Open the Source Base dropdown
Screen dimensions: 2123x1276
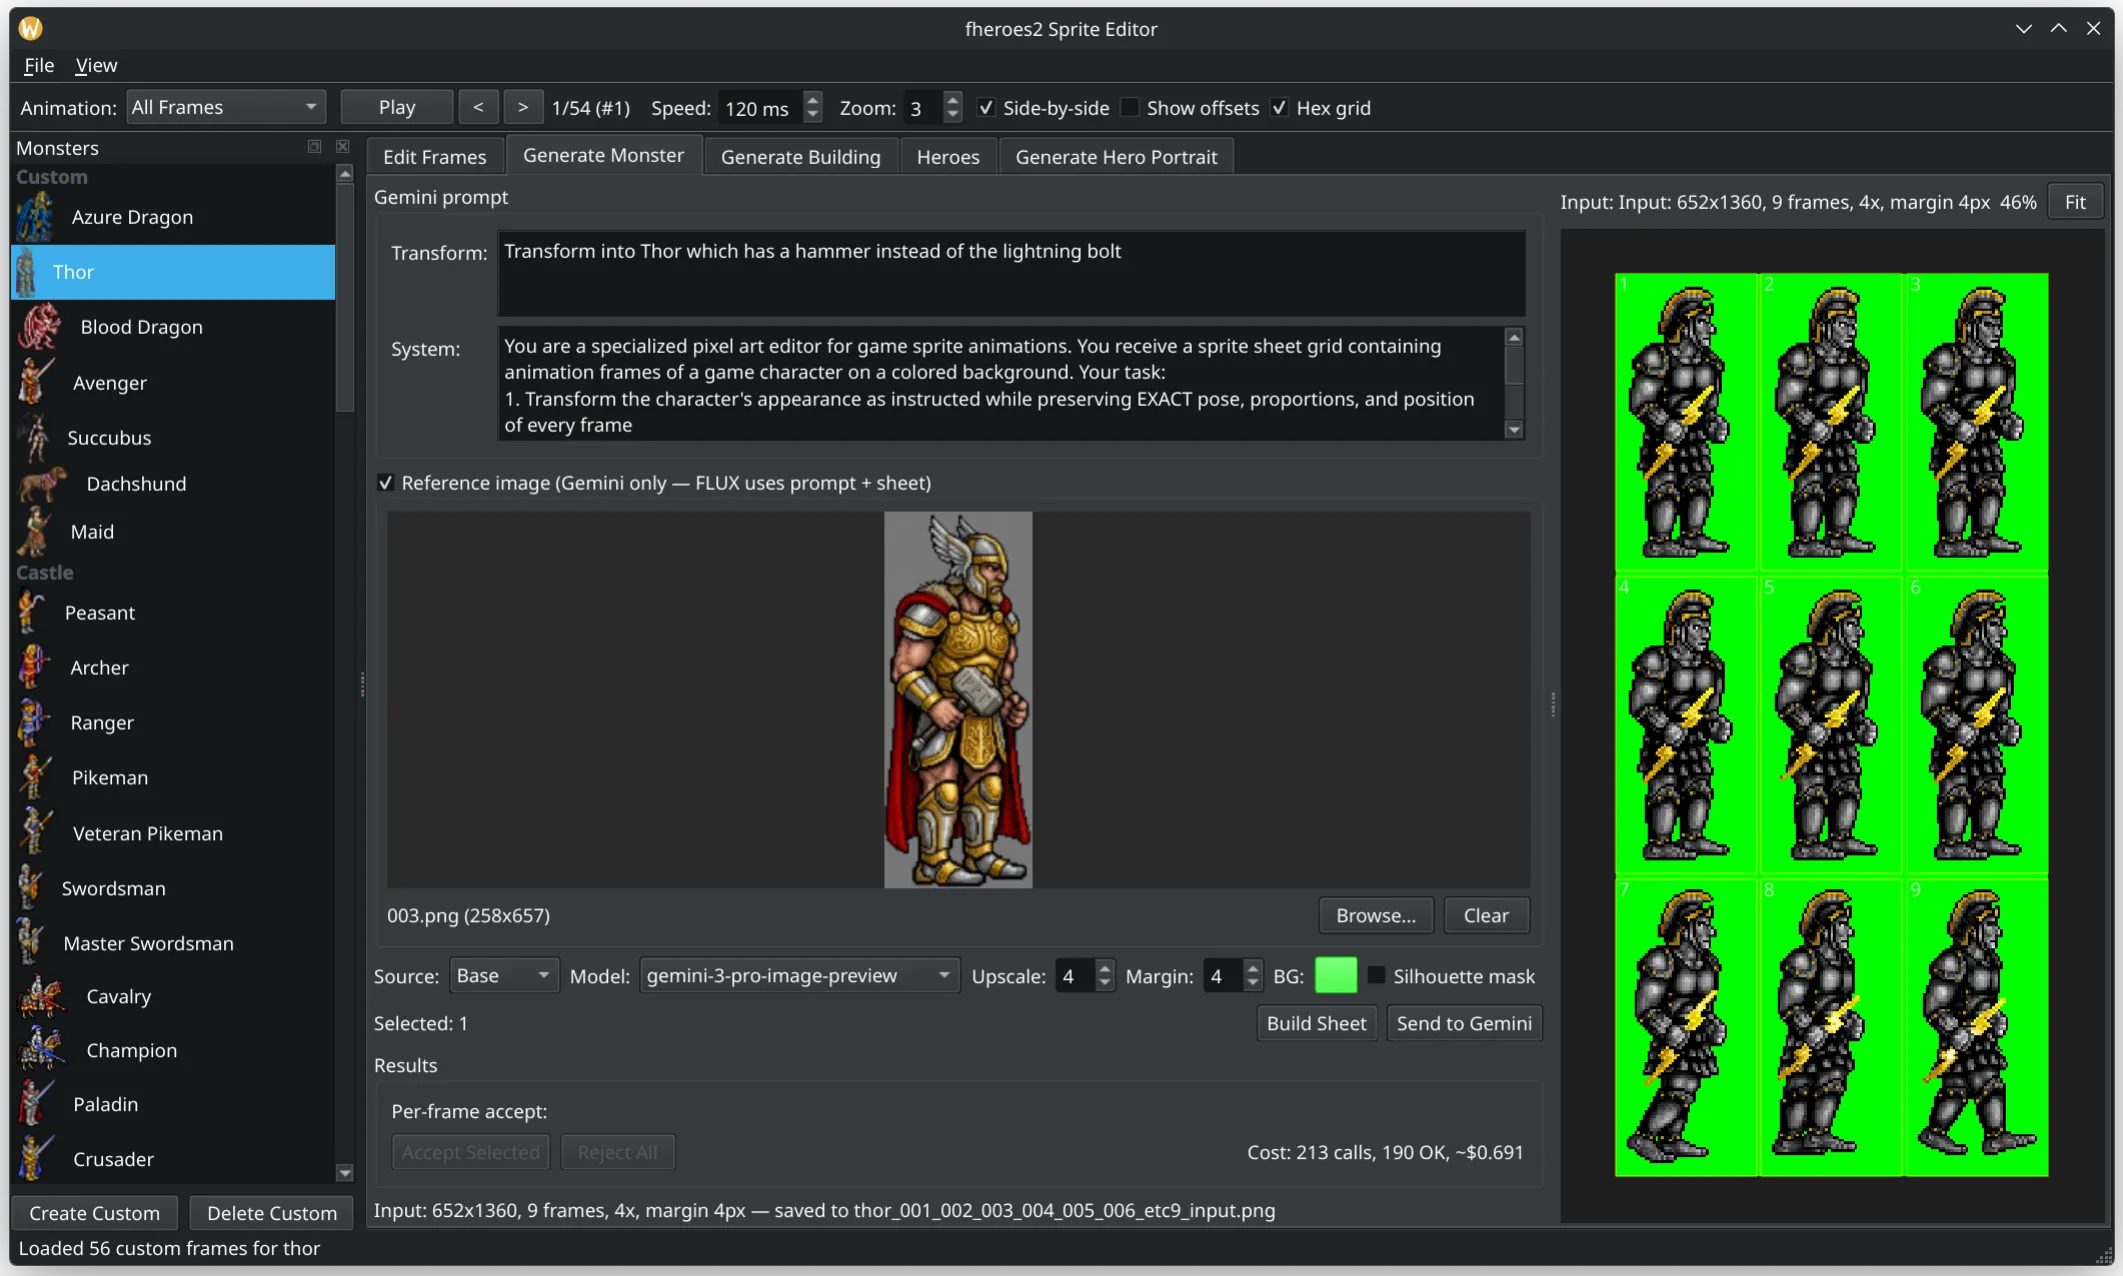tap(504, 975)
